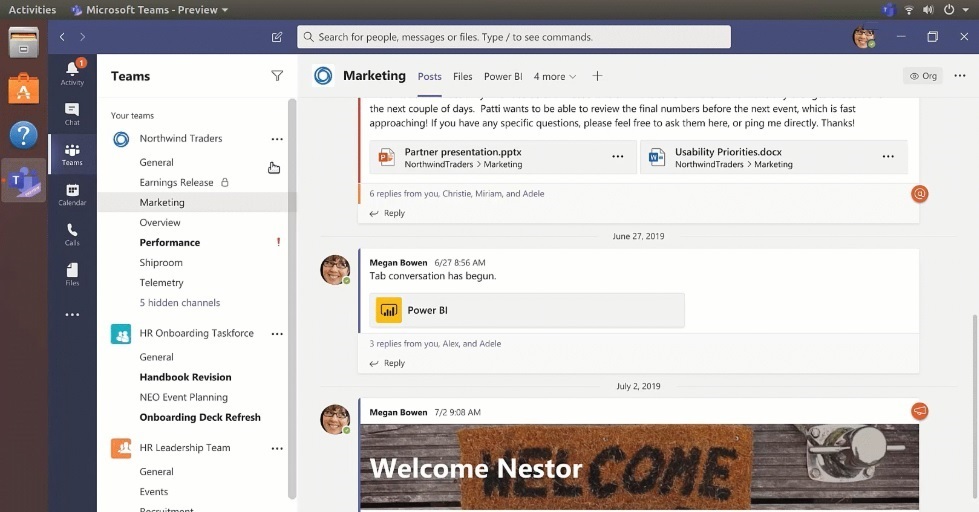Image resolution: width=979 pixels, height=512 pixels.
Task: Open Ubuntu Software from the dock
Action: tap(24, 89)
